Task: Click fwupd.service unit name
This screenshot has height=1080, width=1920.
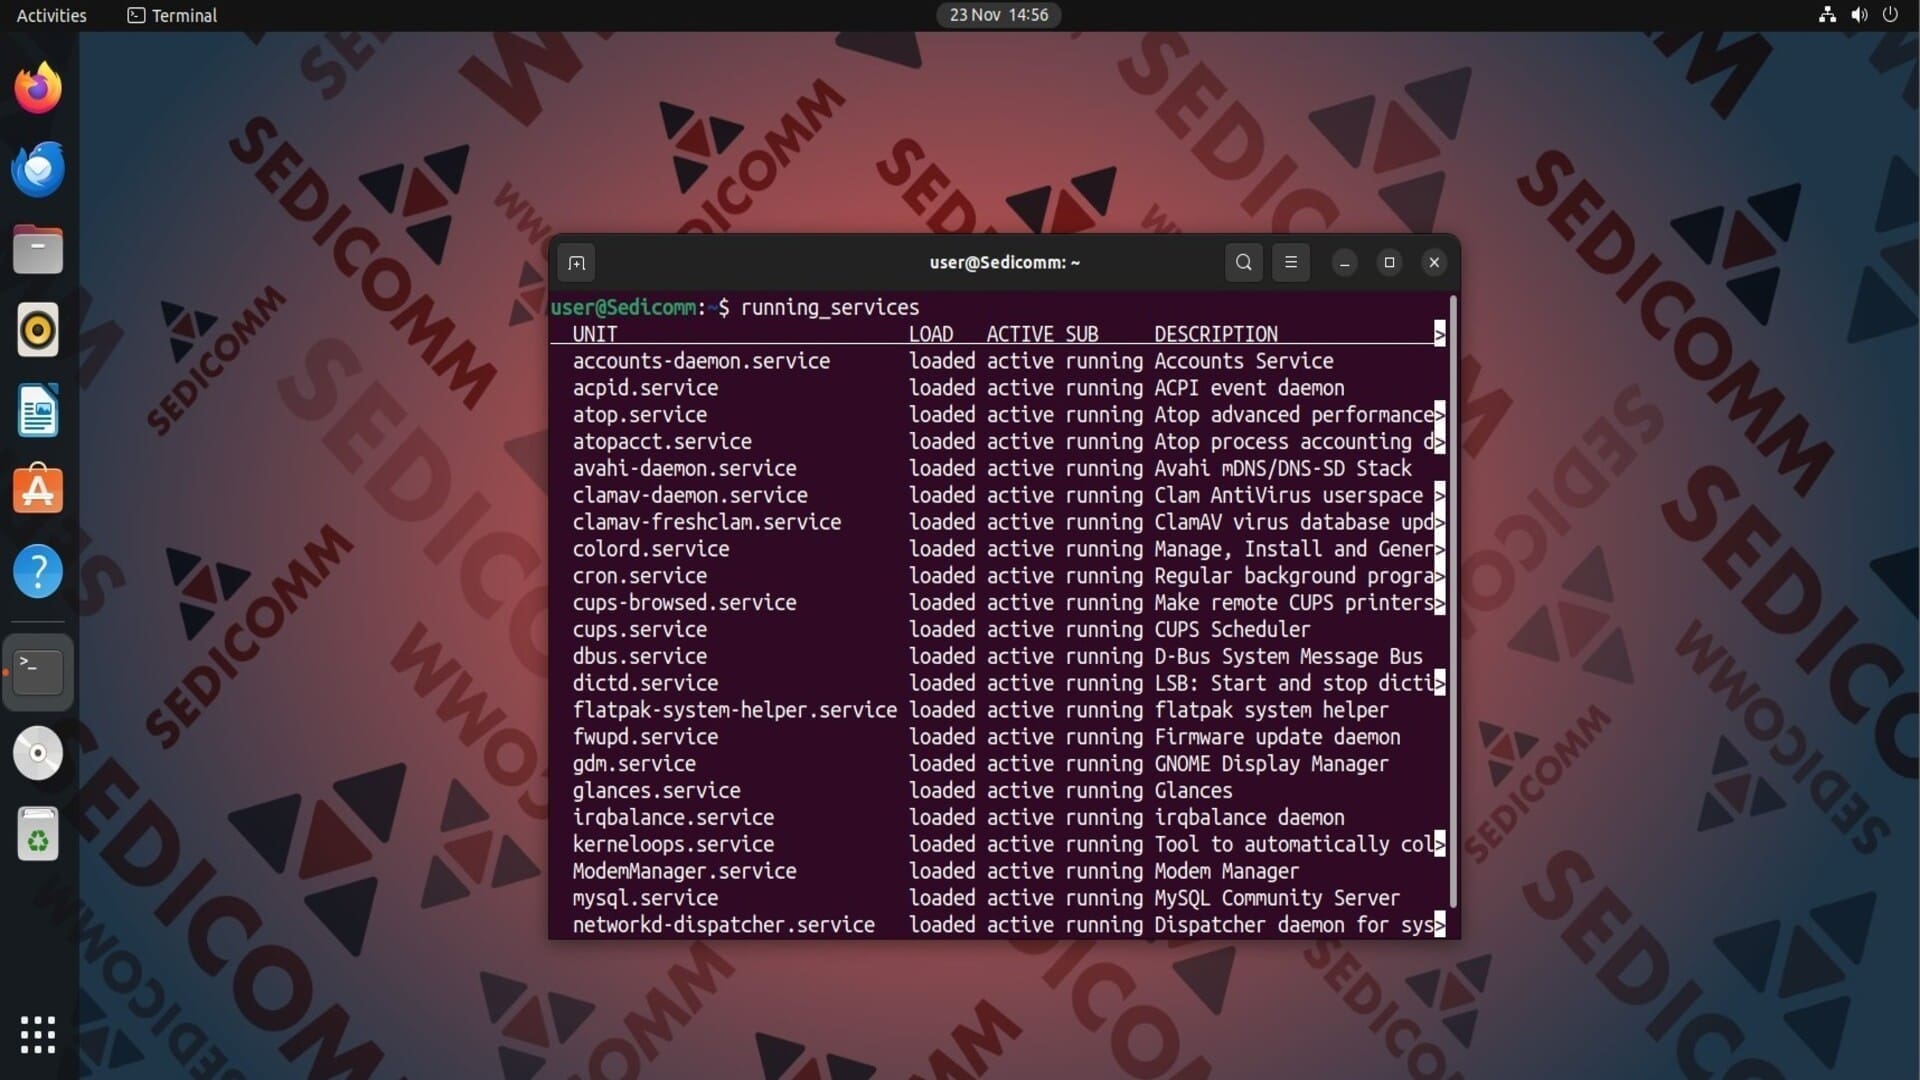Action: point(645,737)
